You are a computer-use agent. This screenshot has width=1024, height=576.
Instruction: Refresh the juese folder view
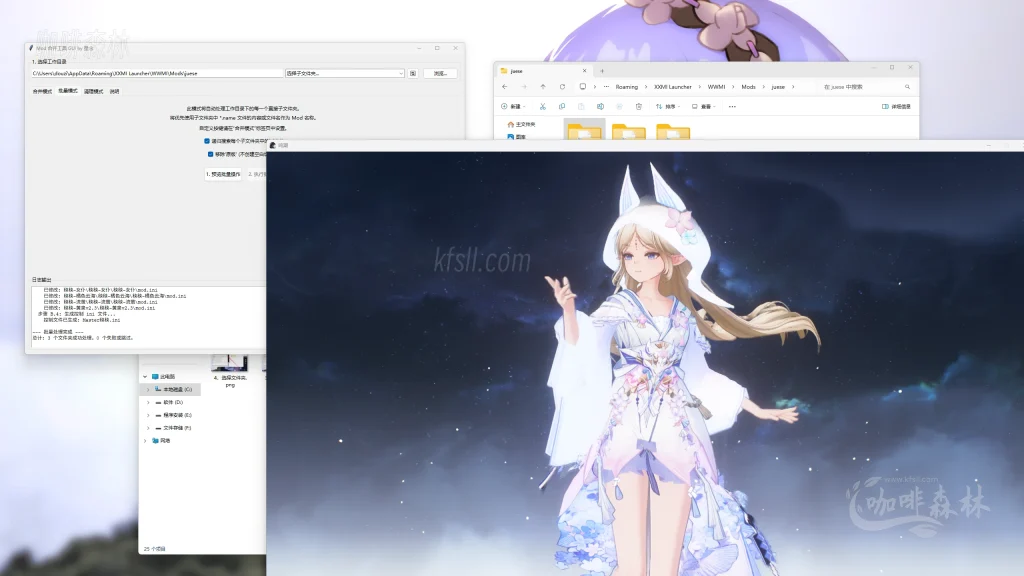coord(563,87)
